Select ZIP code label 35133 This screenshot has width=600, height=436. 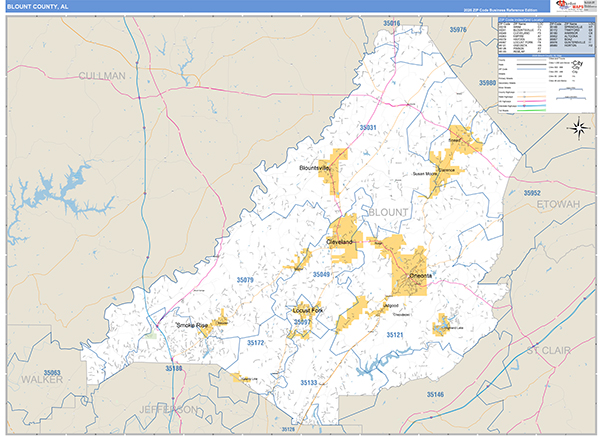[x=308, y=383]
